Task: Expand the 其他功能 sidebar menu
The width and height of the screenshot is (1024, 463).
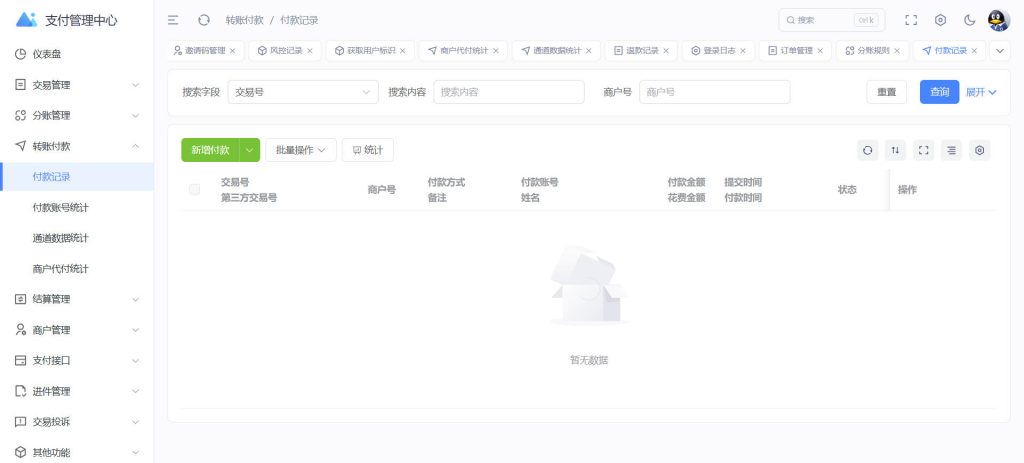Action: click(77, 453)
